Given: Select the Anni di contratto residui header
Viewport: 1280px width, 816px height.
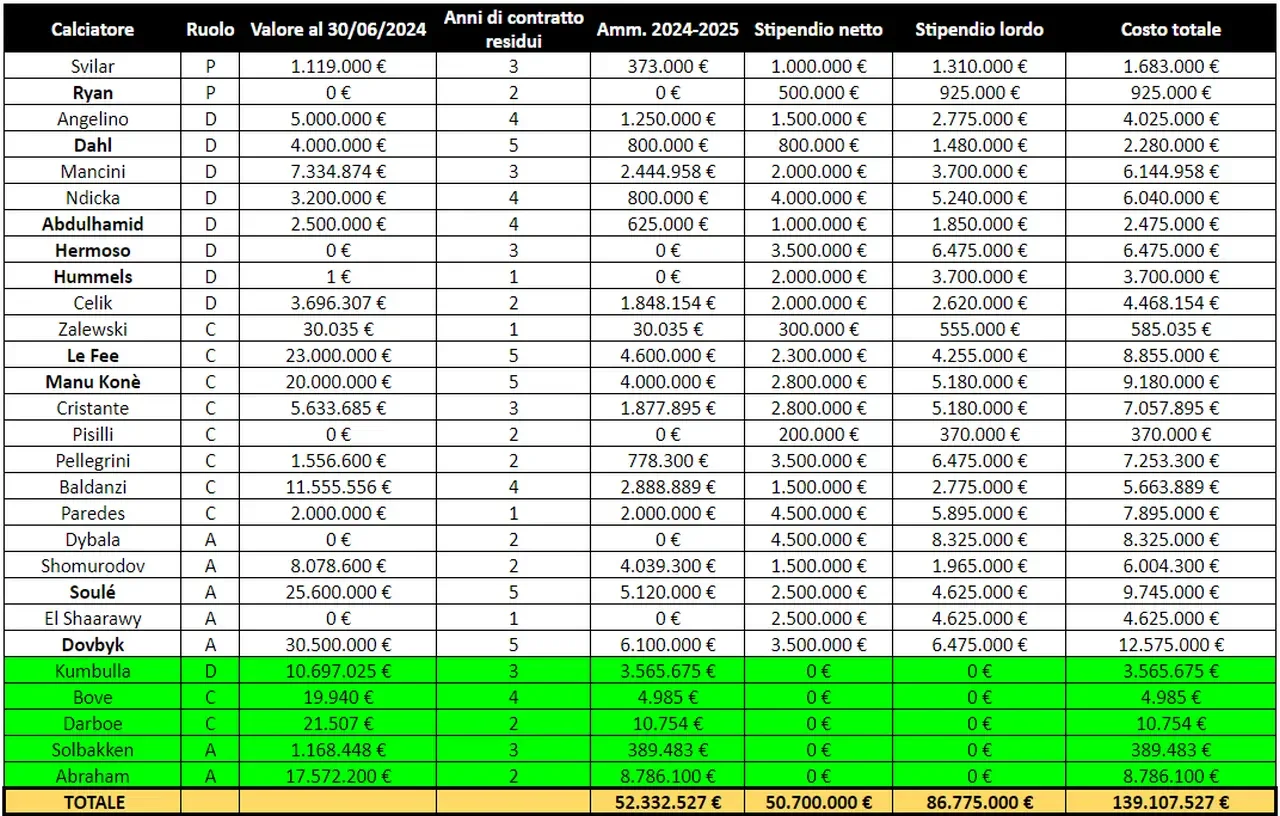Looking at the screenshot, I should [x=514, y=28].
